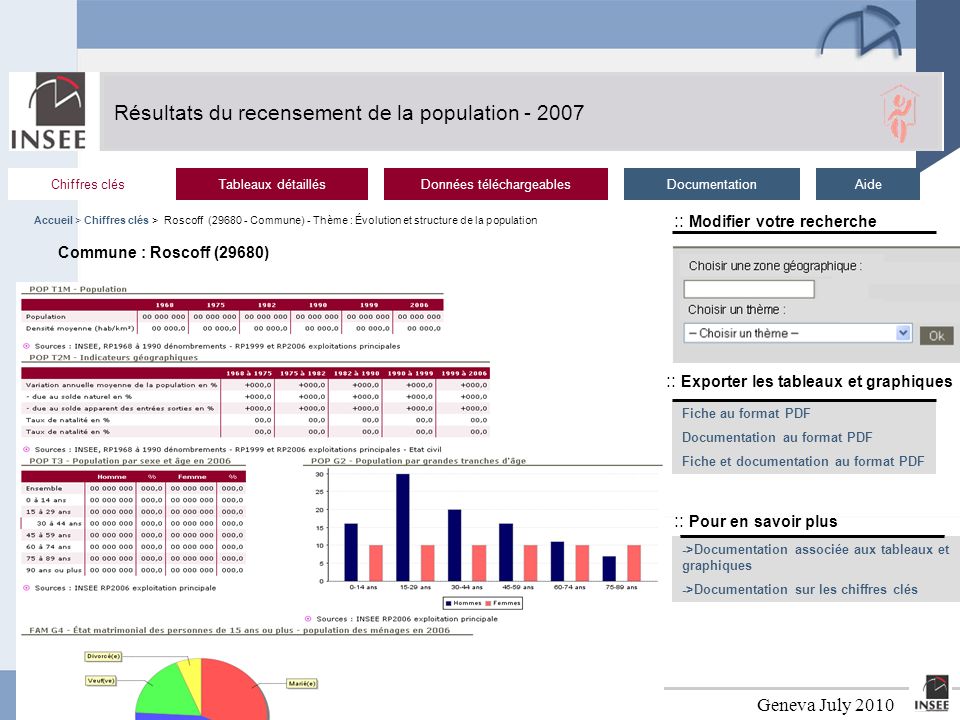Click POP G2 grandes tranches d'âge title
The height and width of the screenshot is (720, 960).
pos(418,460)
